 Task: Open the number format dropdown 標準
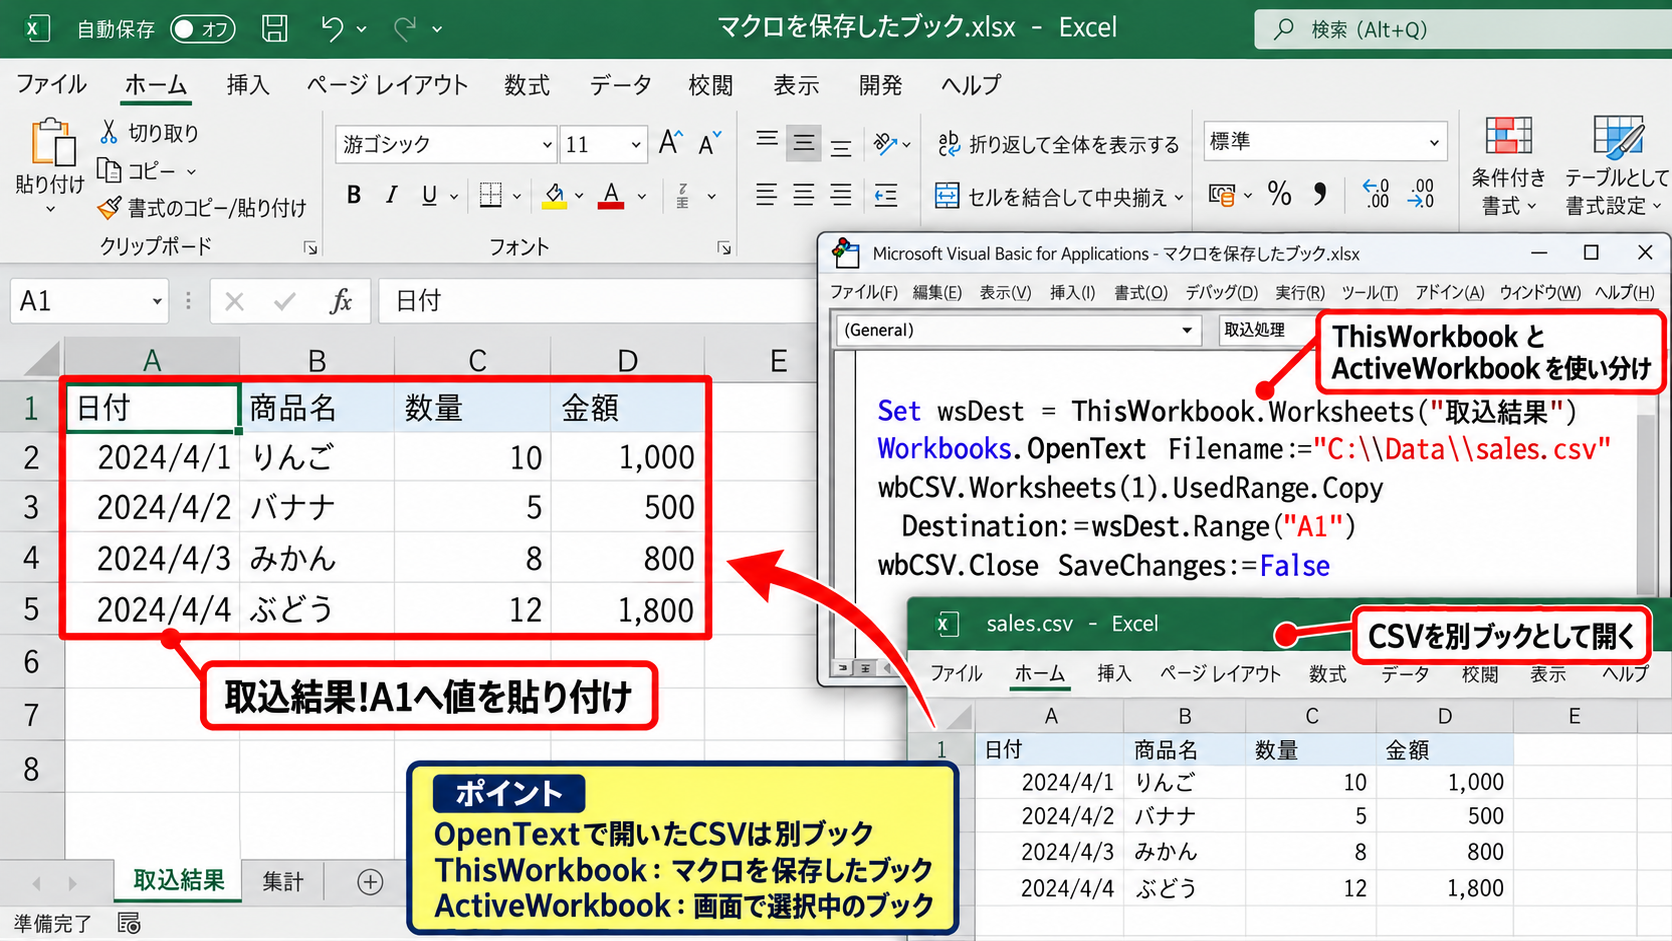click(1325, 142)
